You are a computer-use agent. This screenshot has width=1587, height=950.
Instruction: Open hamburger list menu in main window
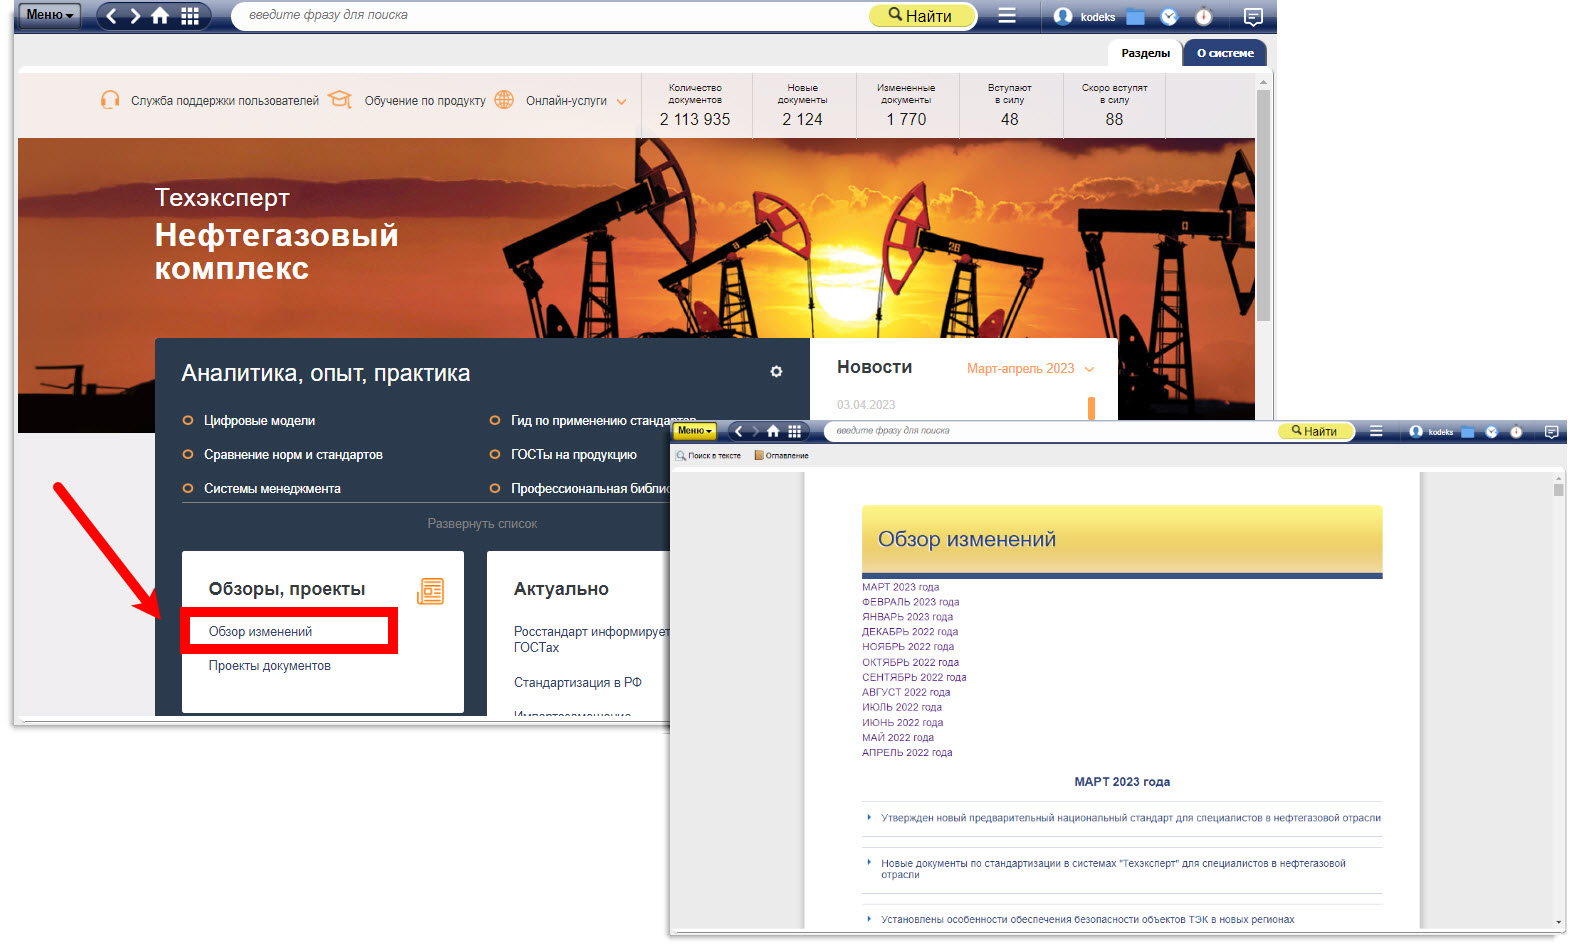click(x=1007, y=16)
